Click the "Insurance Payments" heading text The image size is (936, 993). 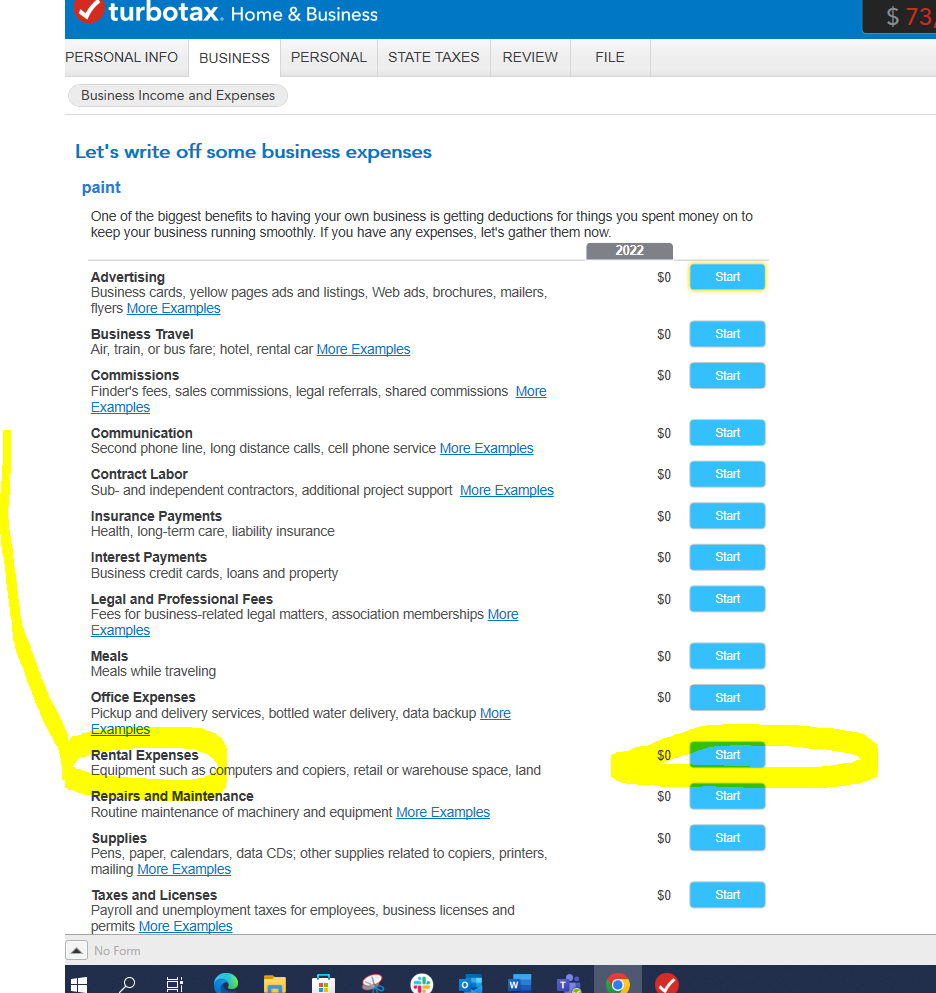coord(156,516)
